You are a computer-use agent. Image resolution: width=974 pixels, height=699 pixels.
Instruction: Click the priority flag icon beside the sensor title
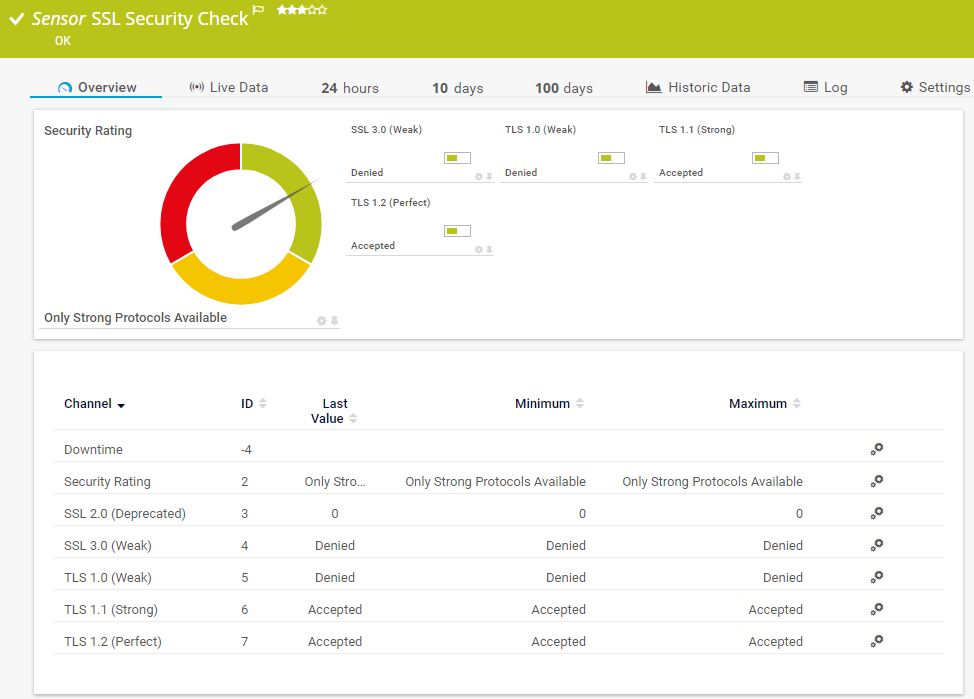point(258,10)
